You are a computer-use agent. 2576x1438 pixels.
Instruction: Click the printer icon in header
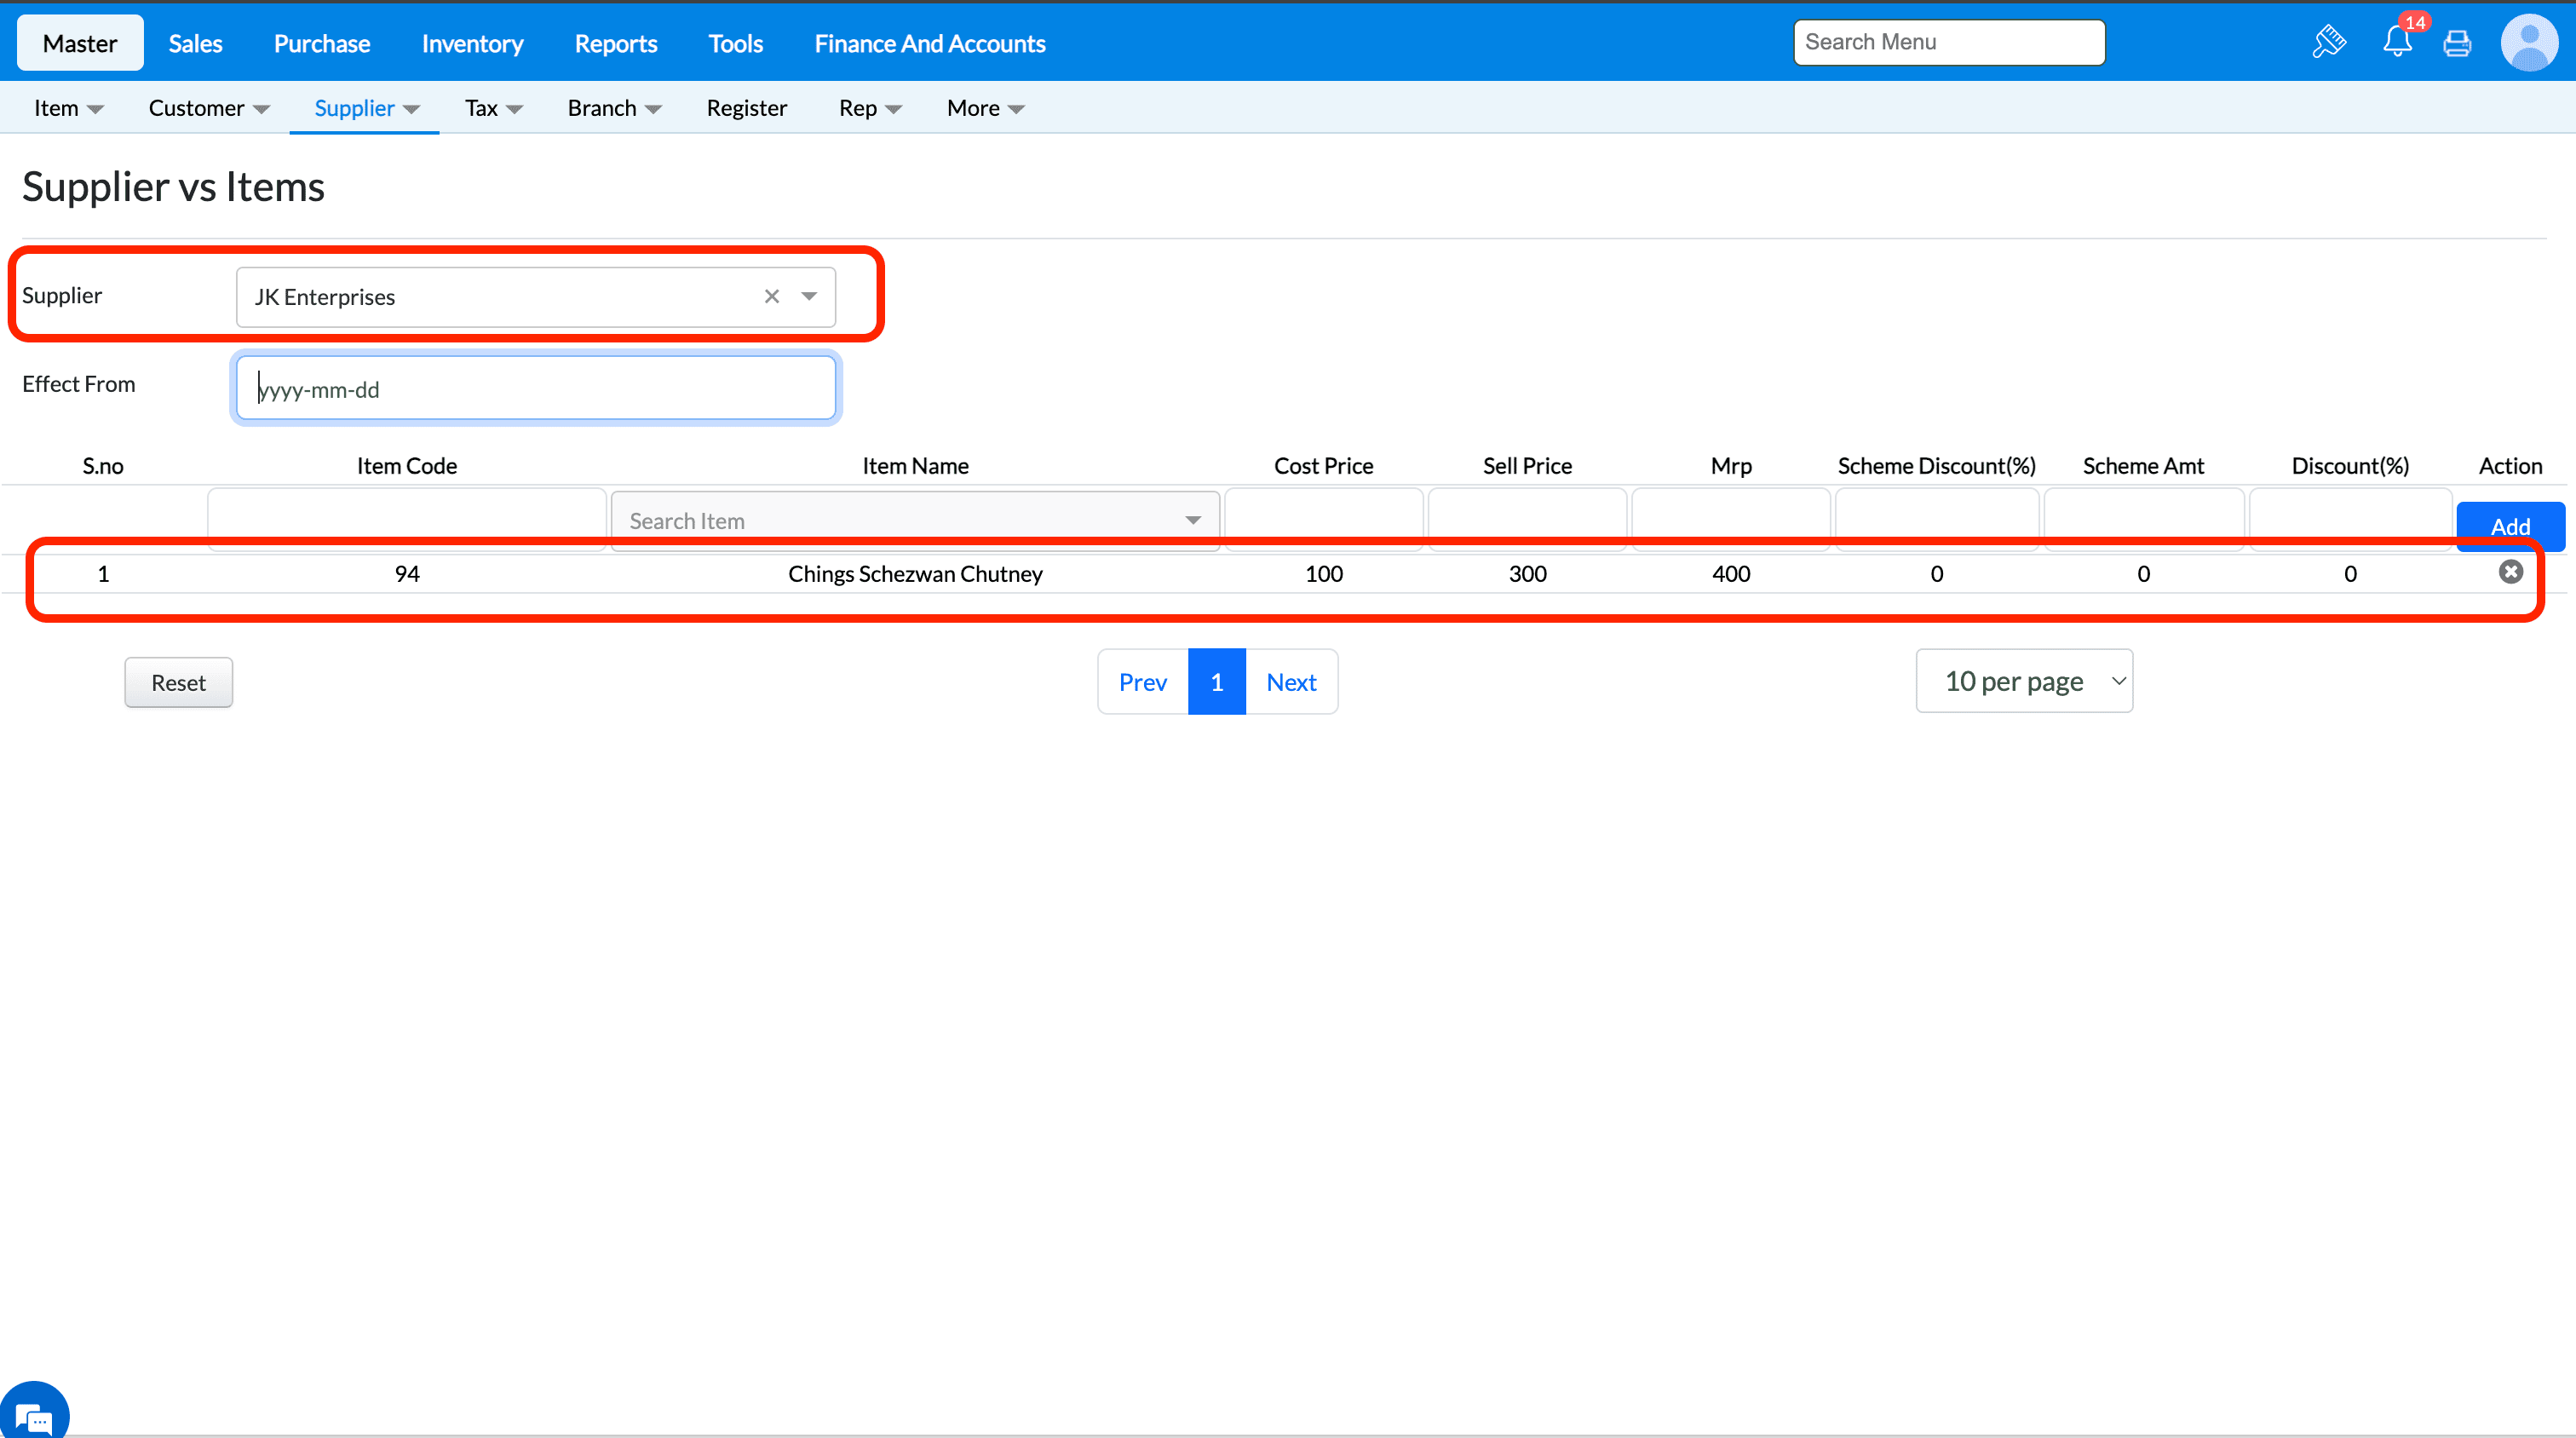tap(2457, 43)
